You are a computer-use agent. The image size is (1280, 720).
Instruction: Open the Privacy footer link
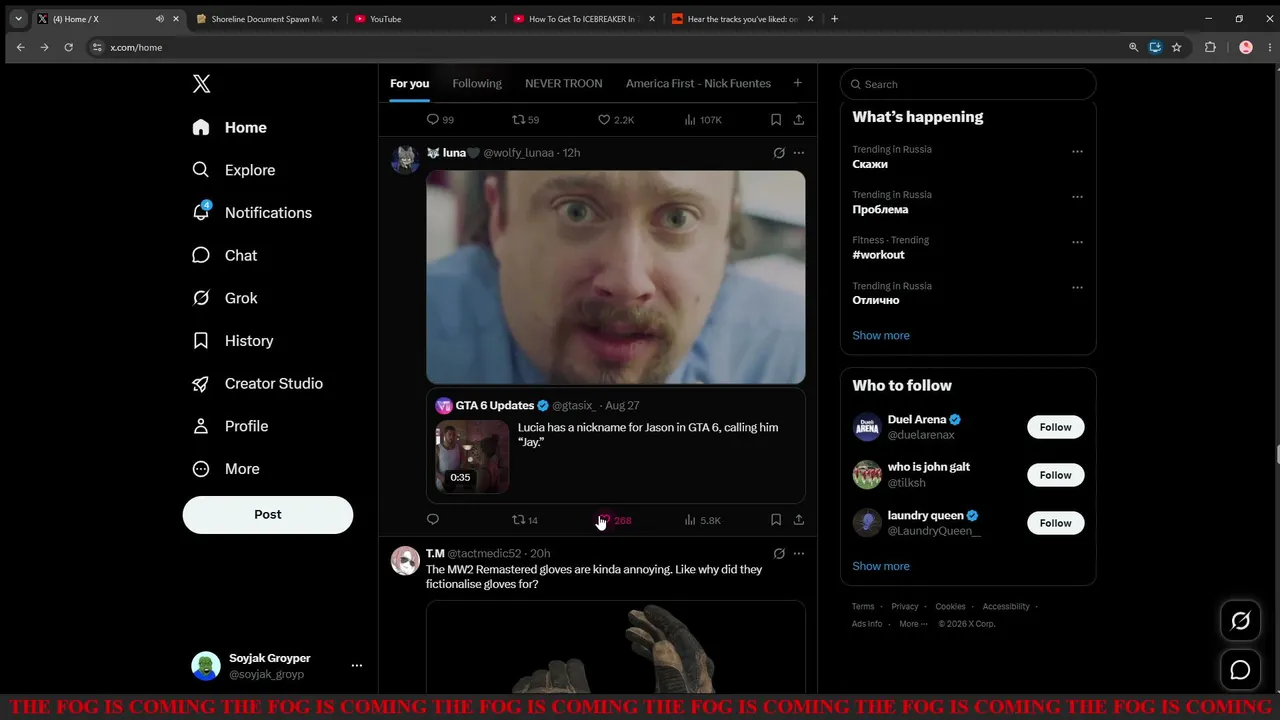905,607
